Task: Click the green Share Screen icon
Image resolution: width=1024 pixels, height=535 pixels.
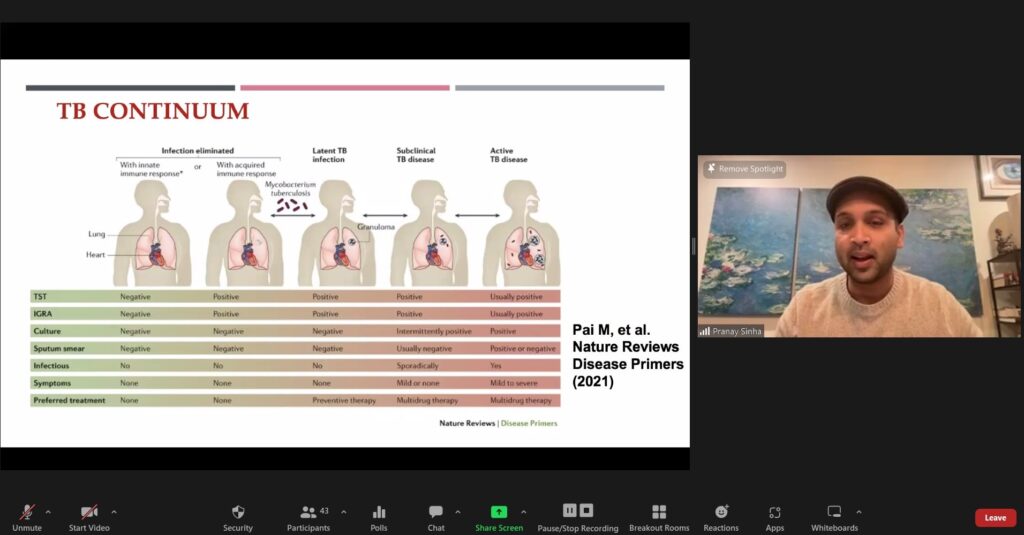Action: pos(499,512)
